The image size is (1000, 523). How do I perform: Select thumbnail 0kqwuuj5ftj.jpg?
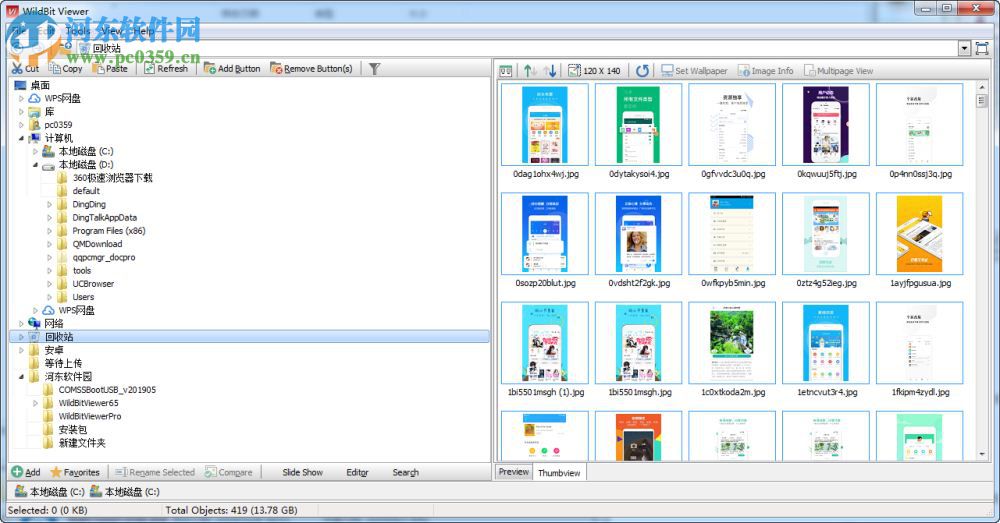tap(826, 124)
